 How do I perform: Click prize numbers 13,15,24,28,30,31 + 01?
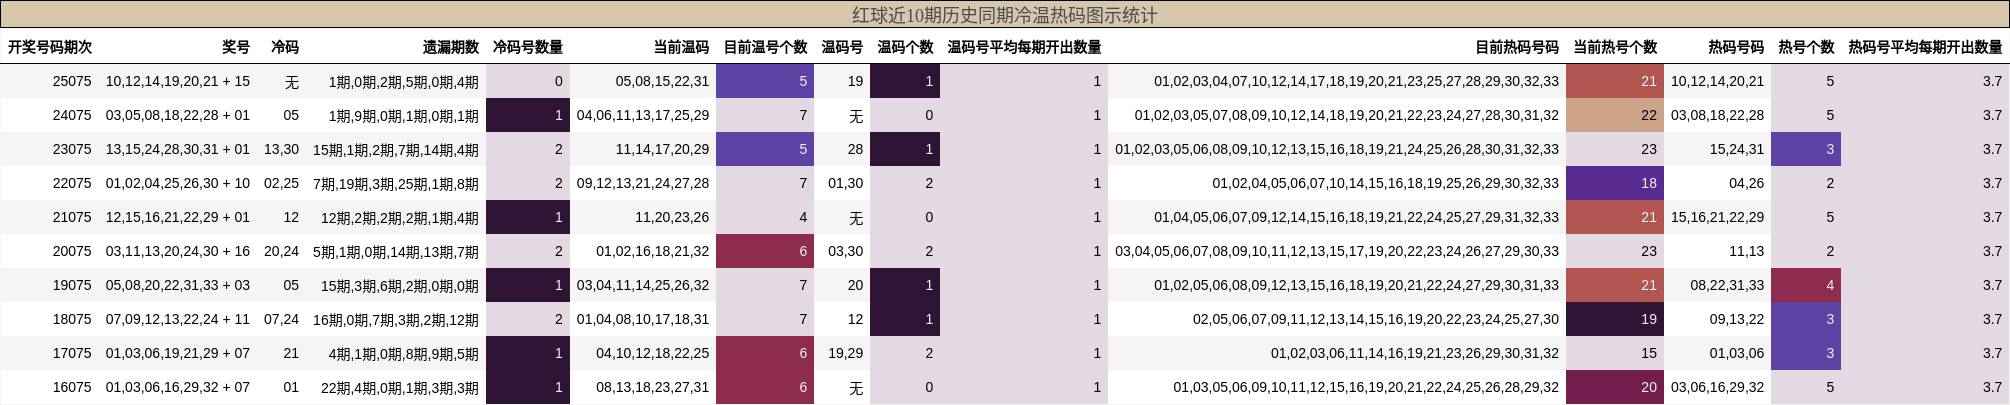pos(178,149)
